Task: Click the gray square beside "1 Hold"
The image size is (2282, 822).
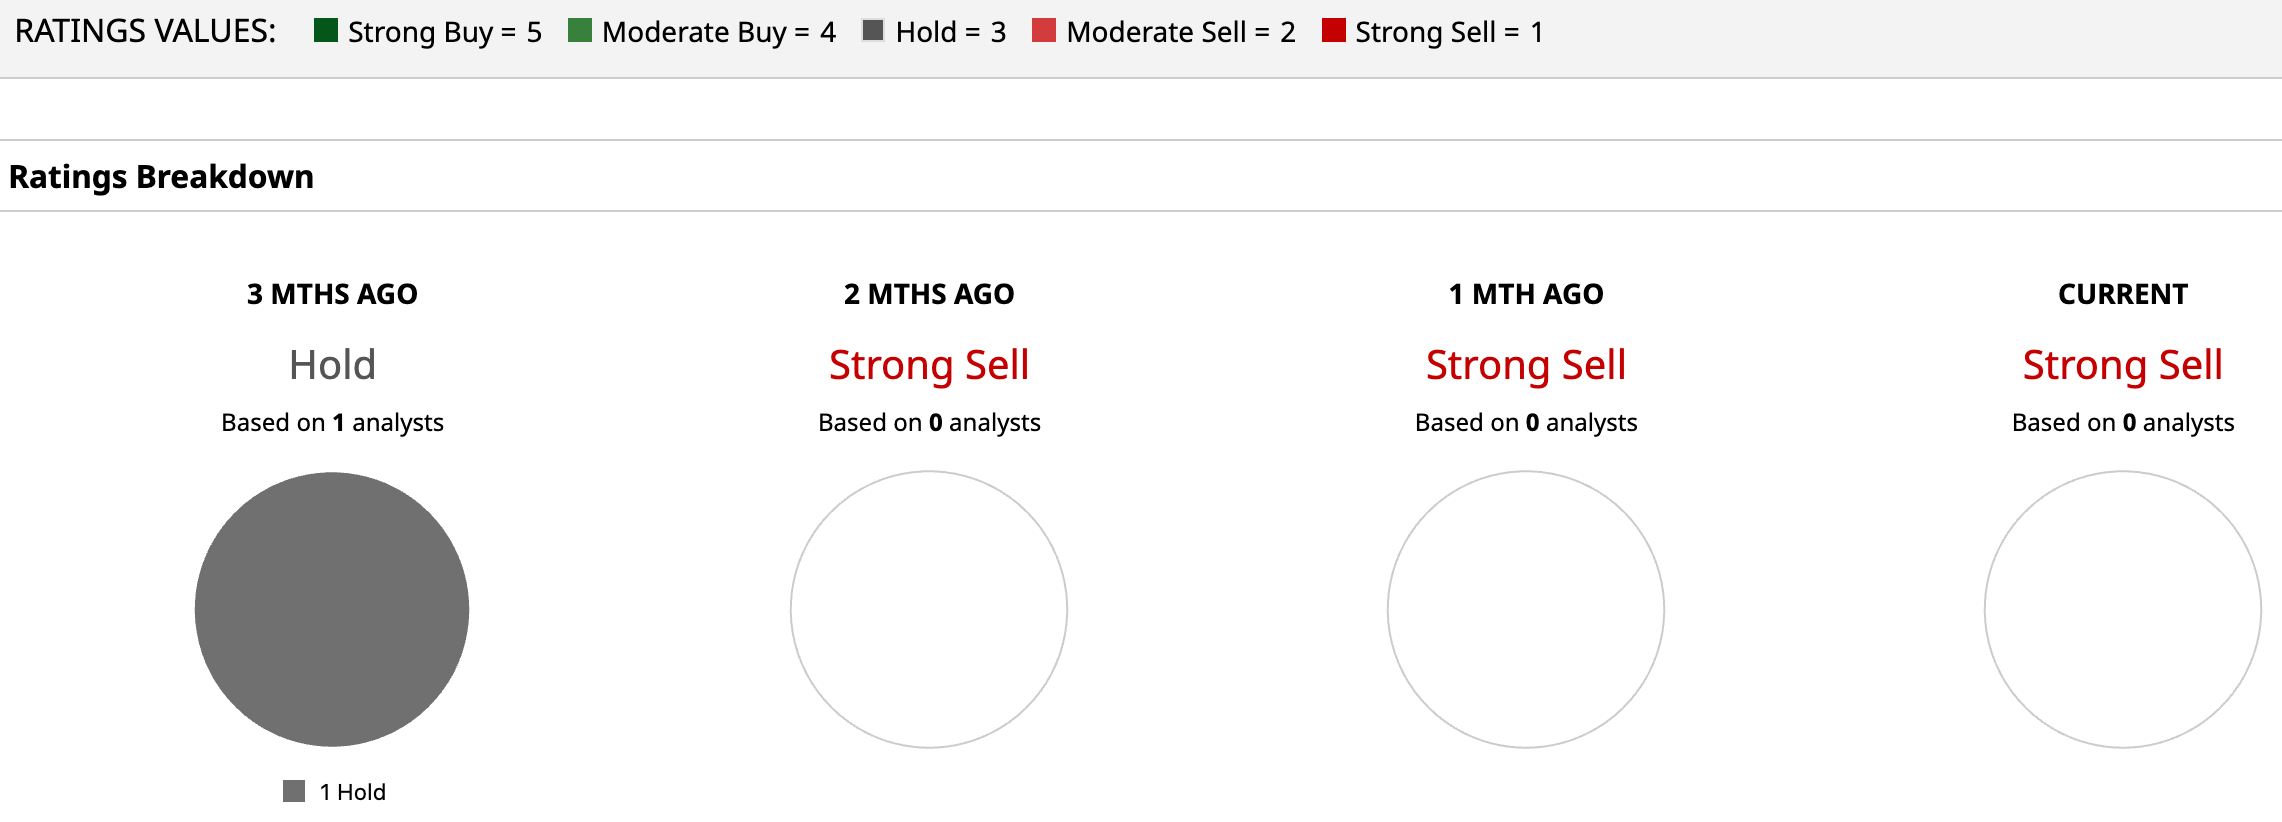Action: 294,792
